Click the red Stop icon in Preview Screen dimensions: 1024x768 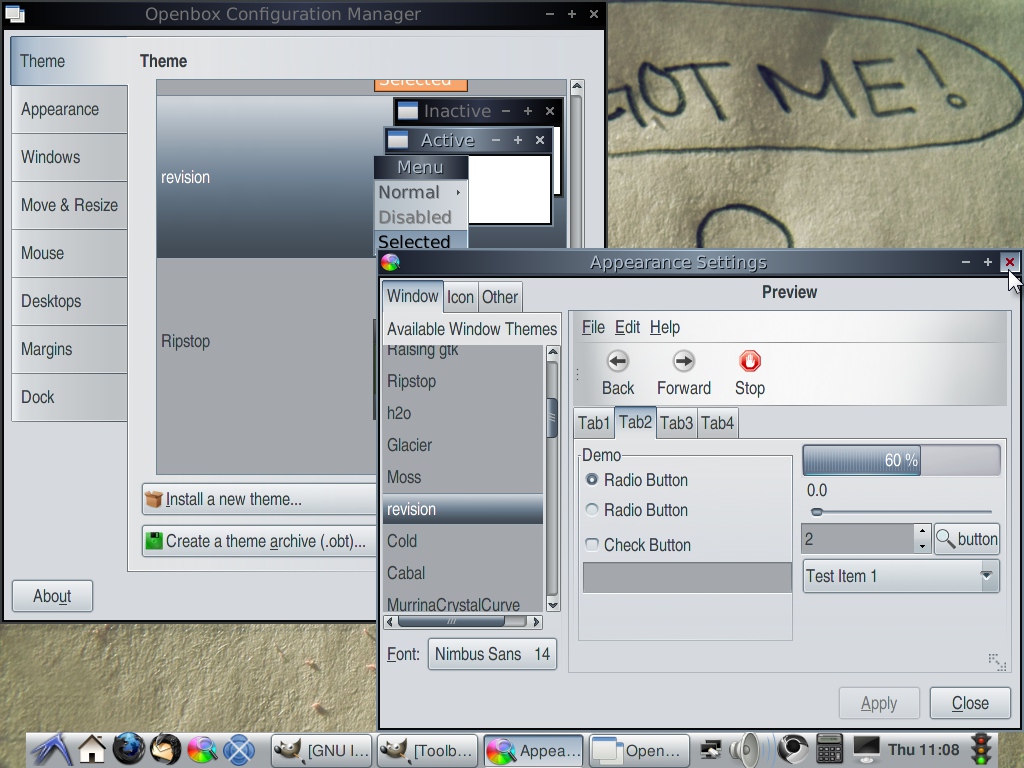coord(750,374)
